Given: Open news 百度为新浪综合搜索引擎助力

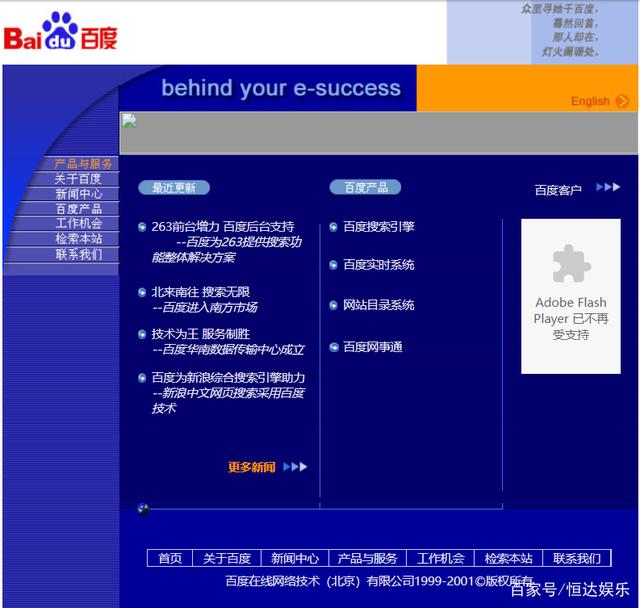Looking at the screenshot, I should pyautogui.click(x=229, y=378).
